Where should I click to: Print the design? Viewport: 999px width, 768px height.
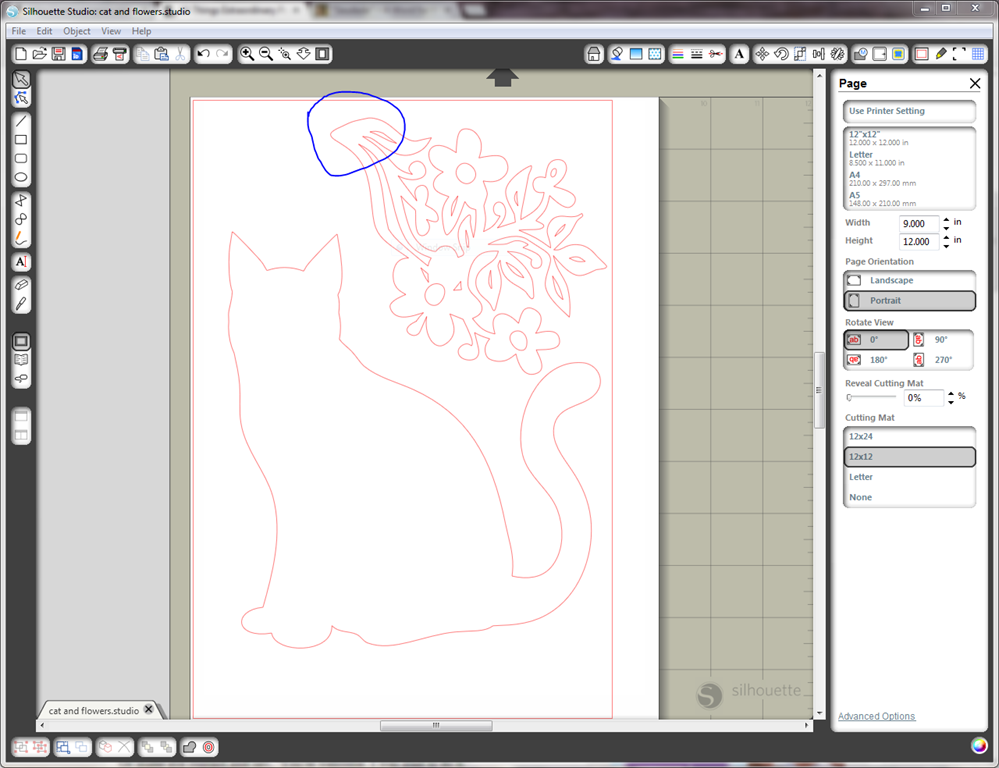(100, 54)
